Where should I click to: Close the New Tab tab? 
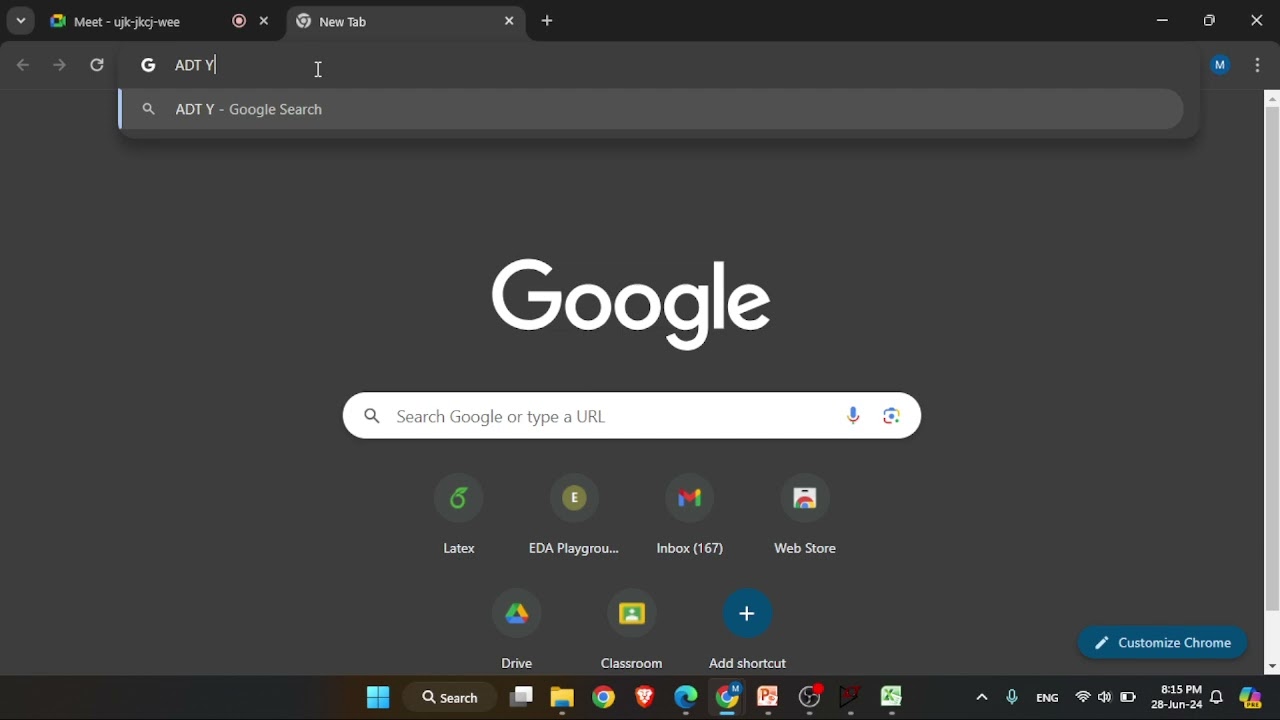(x=510, y=21)
